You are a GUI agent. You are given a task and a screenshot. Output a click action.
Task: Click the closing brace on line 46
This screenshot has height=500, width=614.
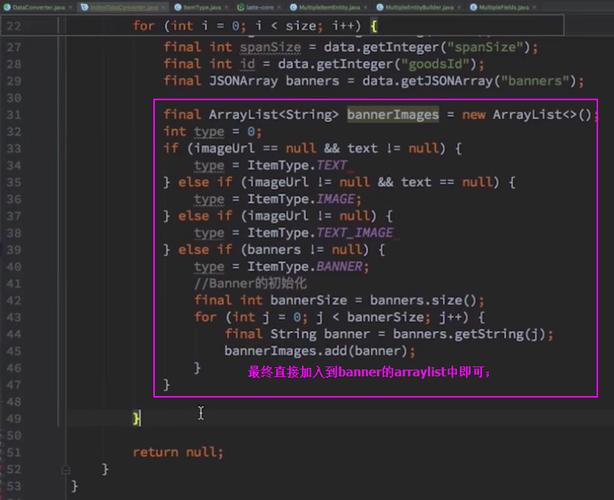pos(197,368)
